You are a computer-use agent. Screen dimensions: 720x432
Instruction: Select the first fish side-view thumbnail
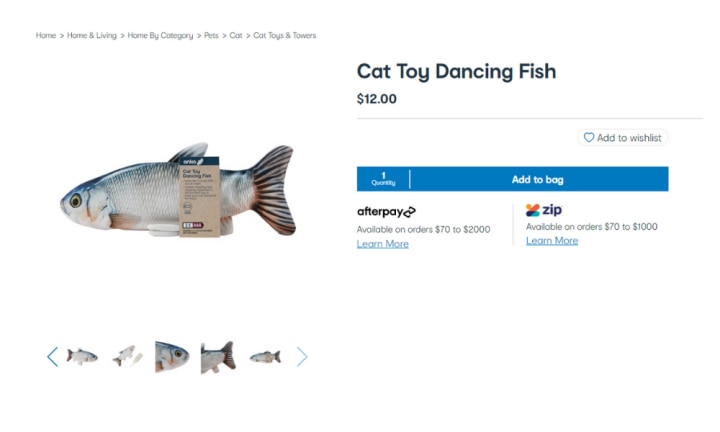pyautogui.click(x=82, y=357)
